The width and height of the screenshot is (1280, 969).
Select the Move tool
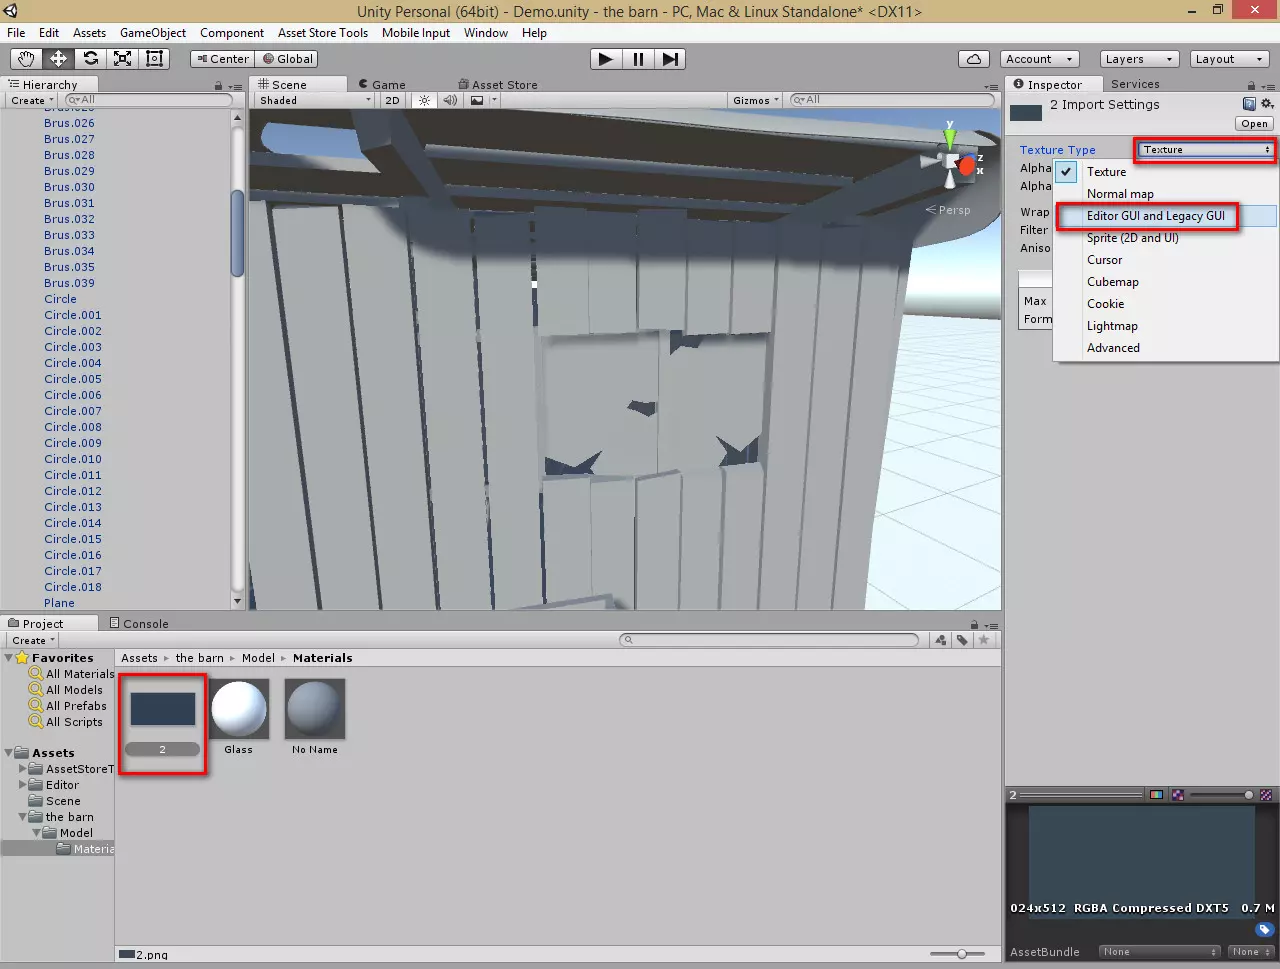[x=58, y=59]
